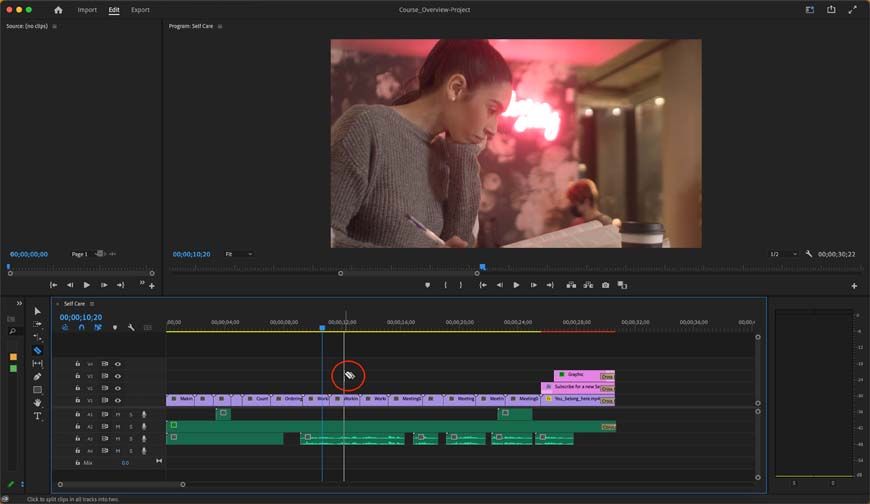Open Program: Self Care panel menu
870x504 pixels.
[220, 26]
